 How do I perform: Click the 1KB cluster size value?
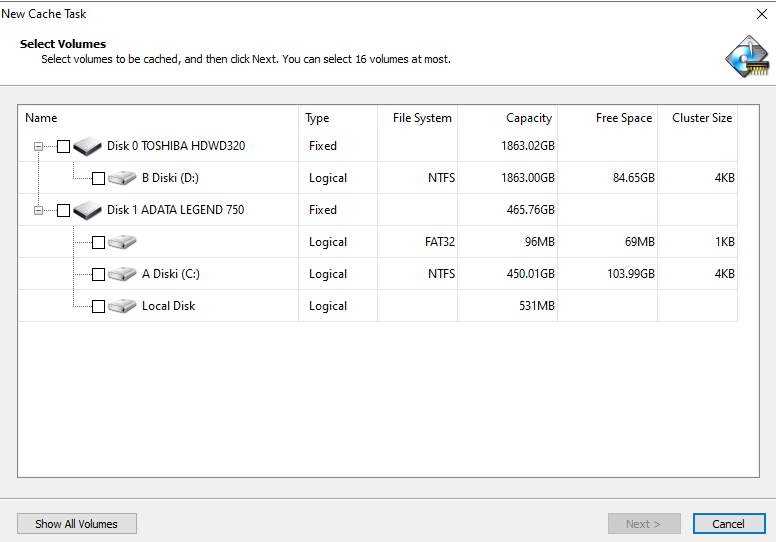tap(725, 242)
